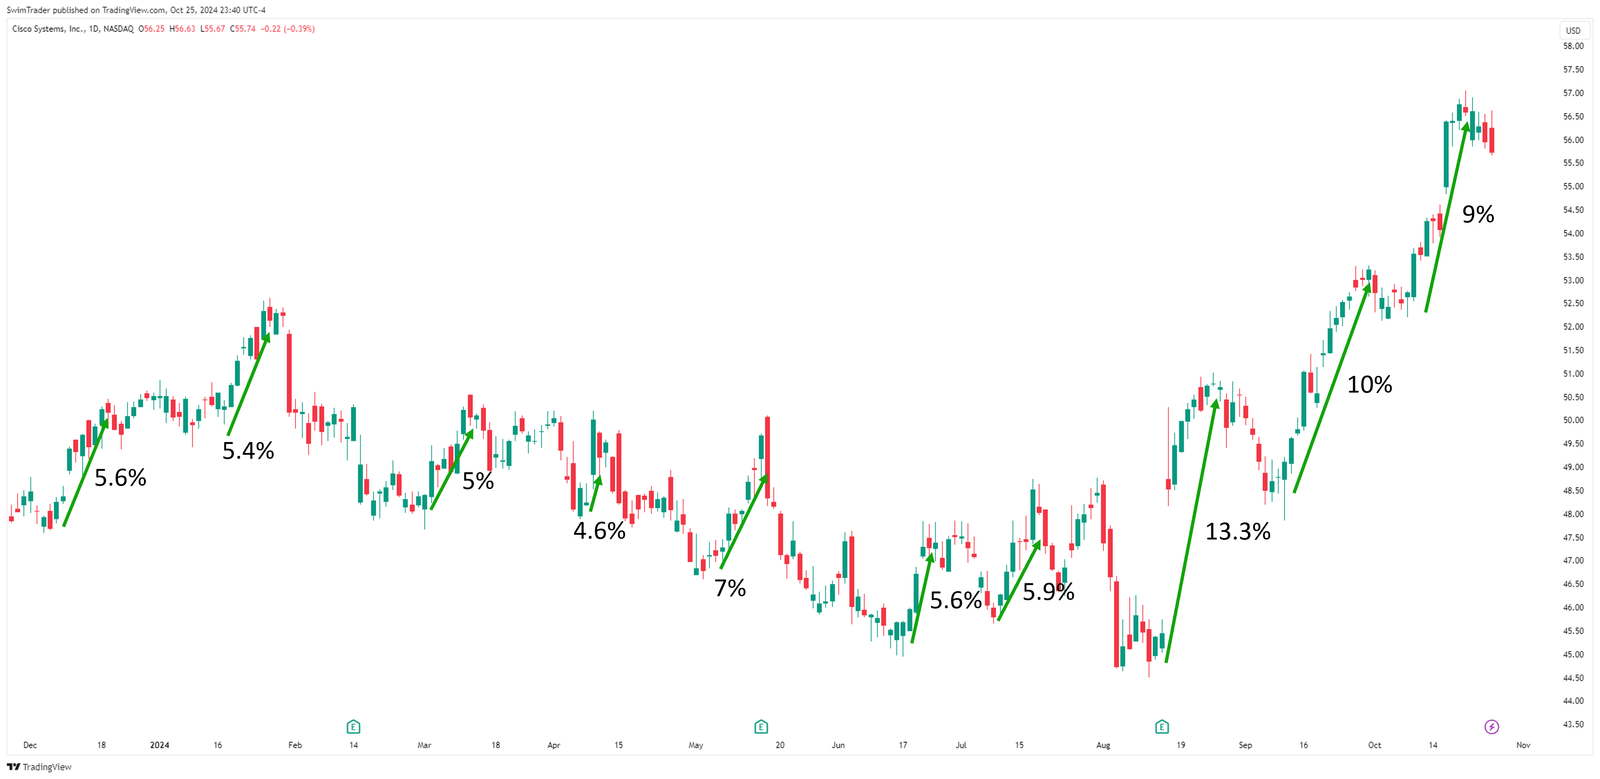Click the 51.00 price axis label
The width and height of the screenshot is (1600, 779).
[x=1573, y=374]
